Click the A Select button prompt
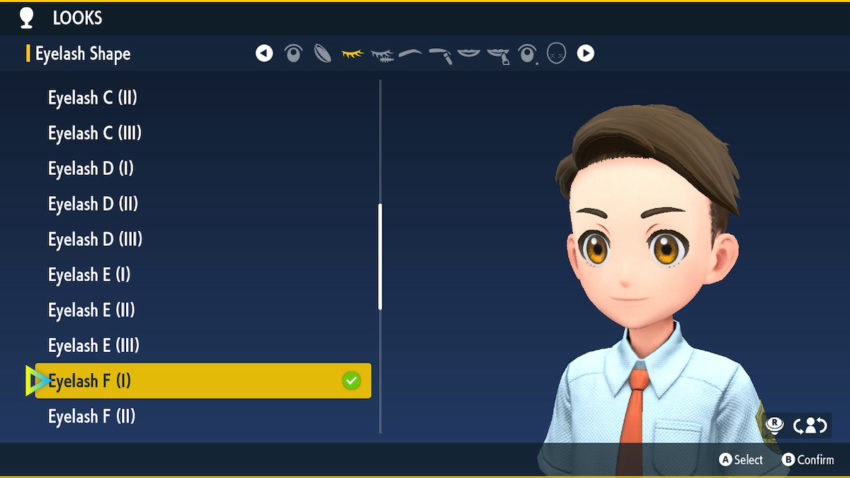This screenshot has width=850, height=478. (x=740, y=460)
